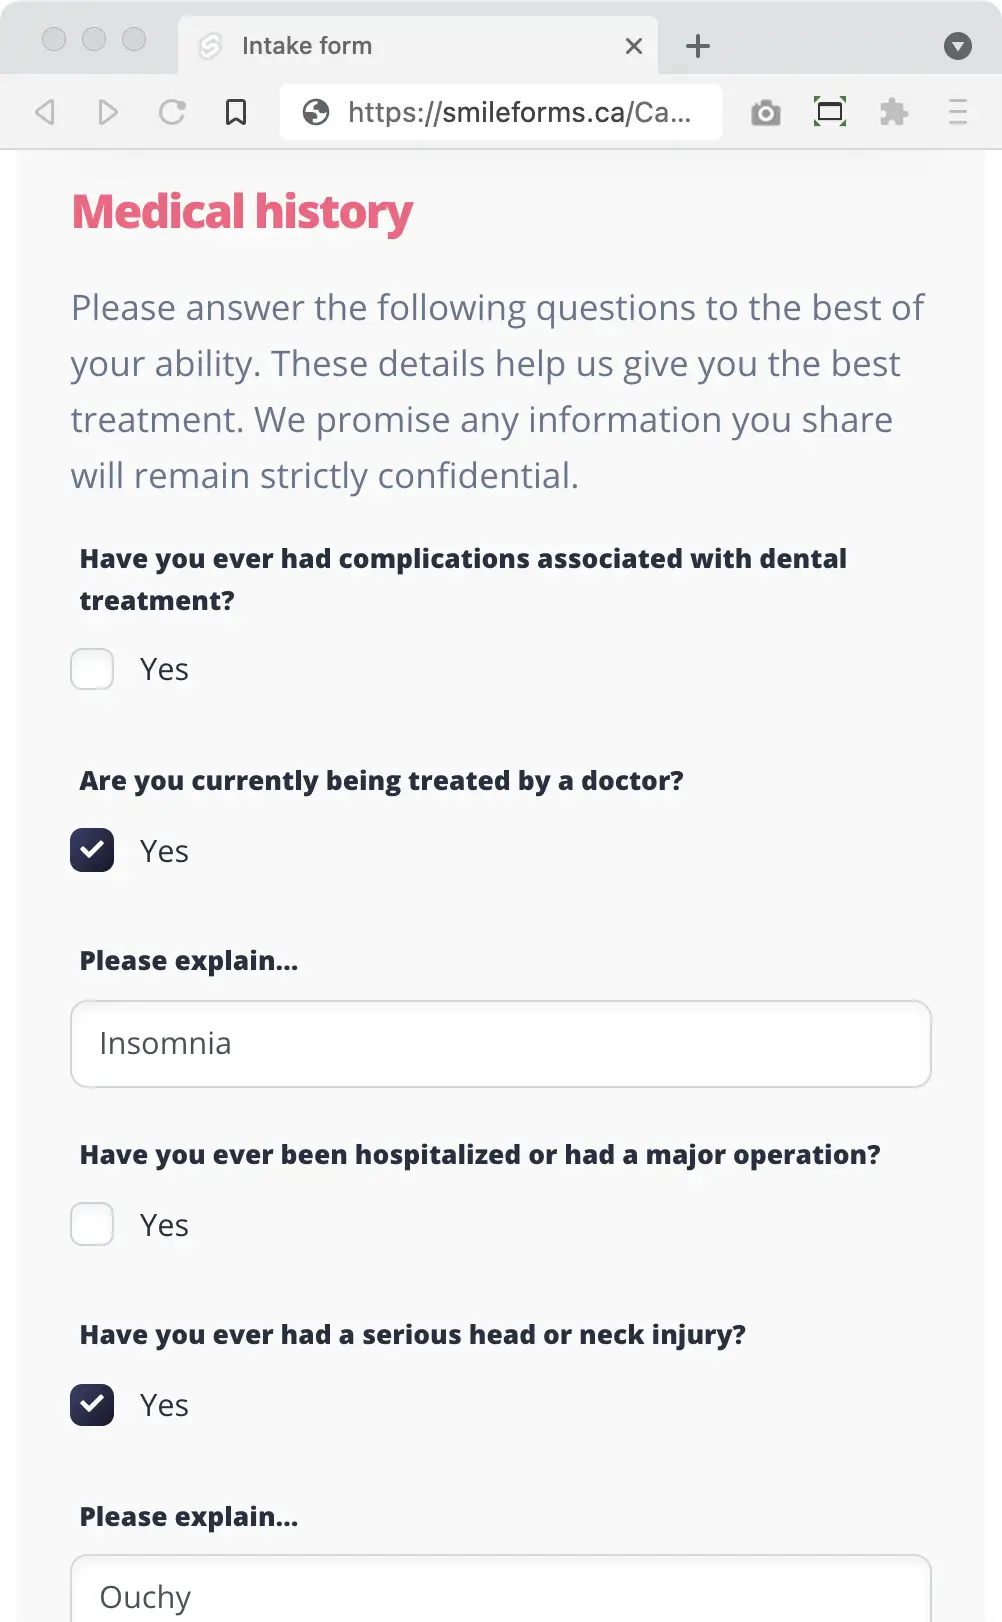The height and width of the screenshot is (1622, 1002).
Task: Bookmark the current intake form page
Action: click(236, 112)
